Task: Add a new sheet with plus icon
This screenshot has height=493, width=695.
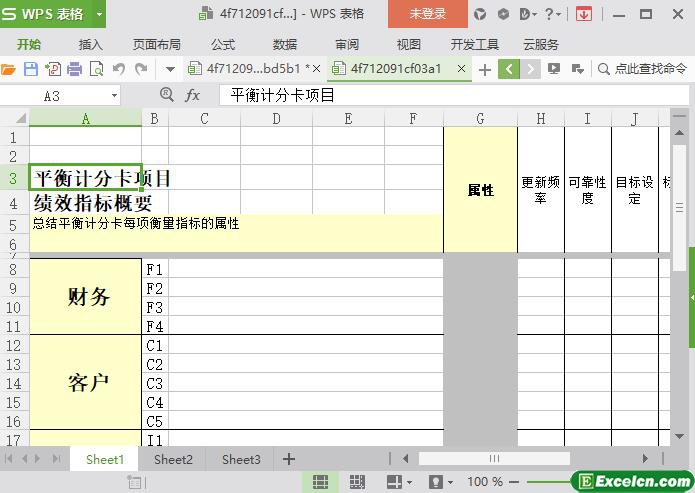Action: pos(289,459)
